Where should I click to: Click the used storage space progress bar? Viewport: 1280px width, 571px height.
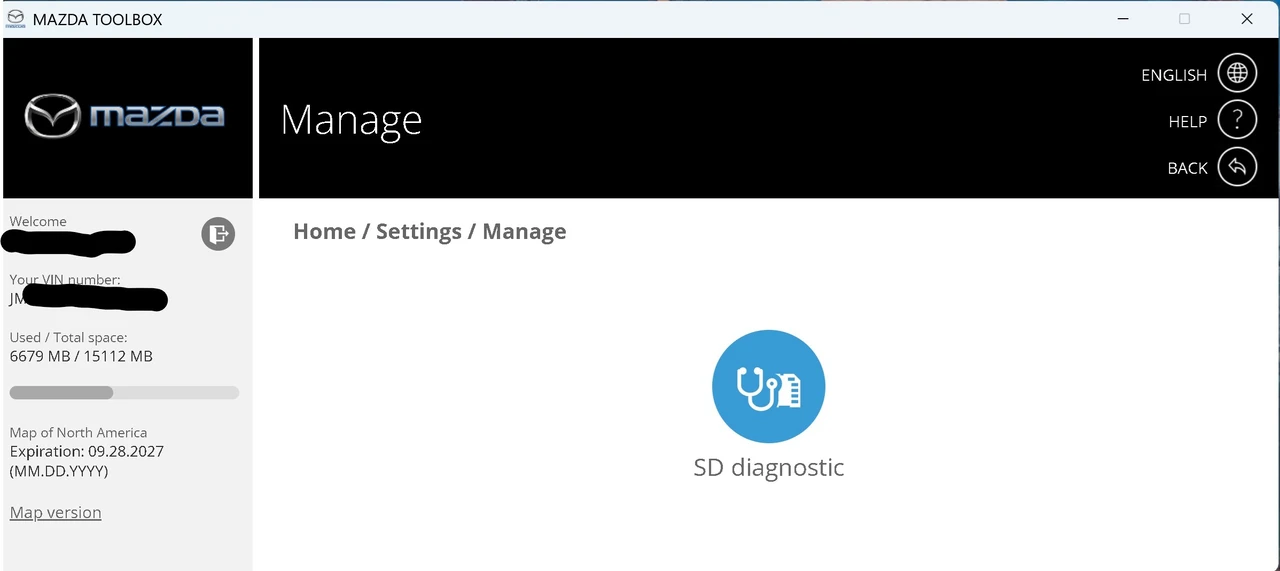tap(124, 392)
